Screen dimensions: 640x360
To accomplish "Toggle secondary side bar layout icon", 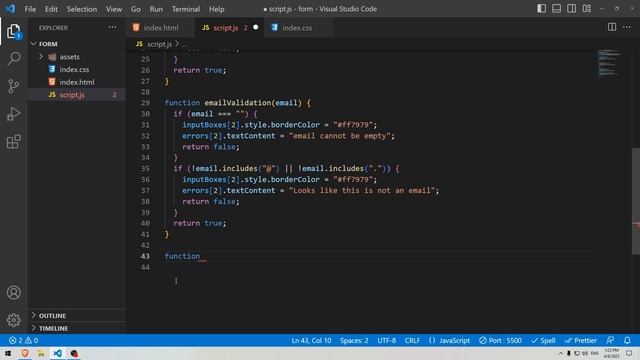I will 571,9.
